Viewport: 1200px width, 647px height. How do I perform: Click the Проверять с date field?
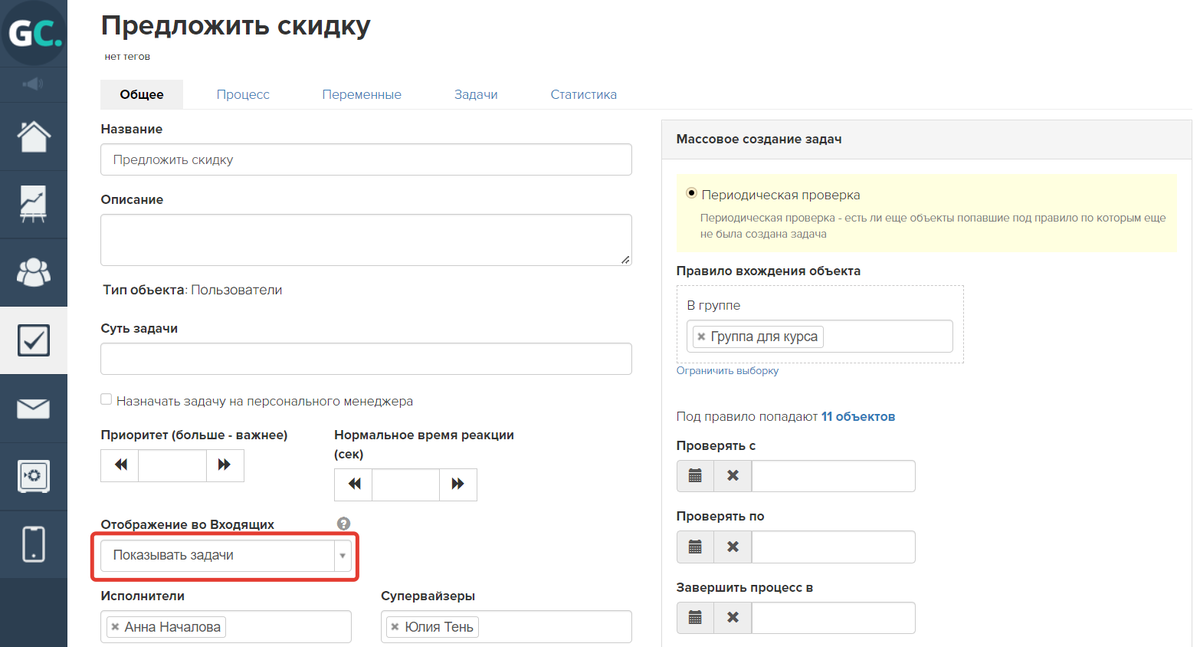pos(833,476)
